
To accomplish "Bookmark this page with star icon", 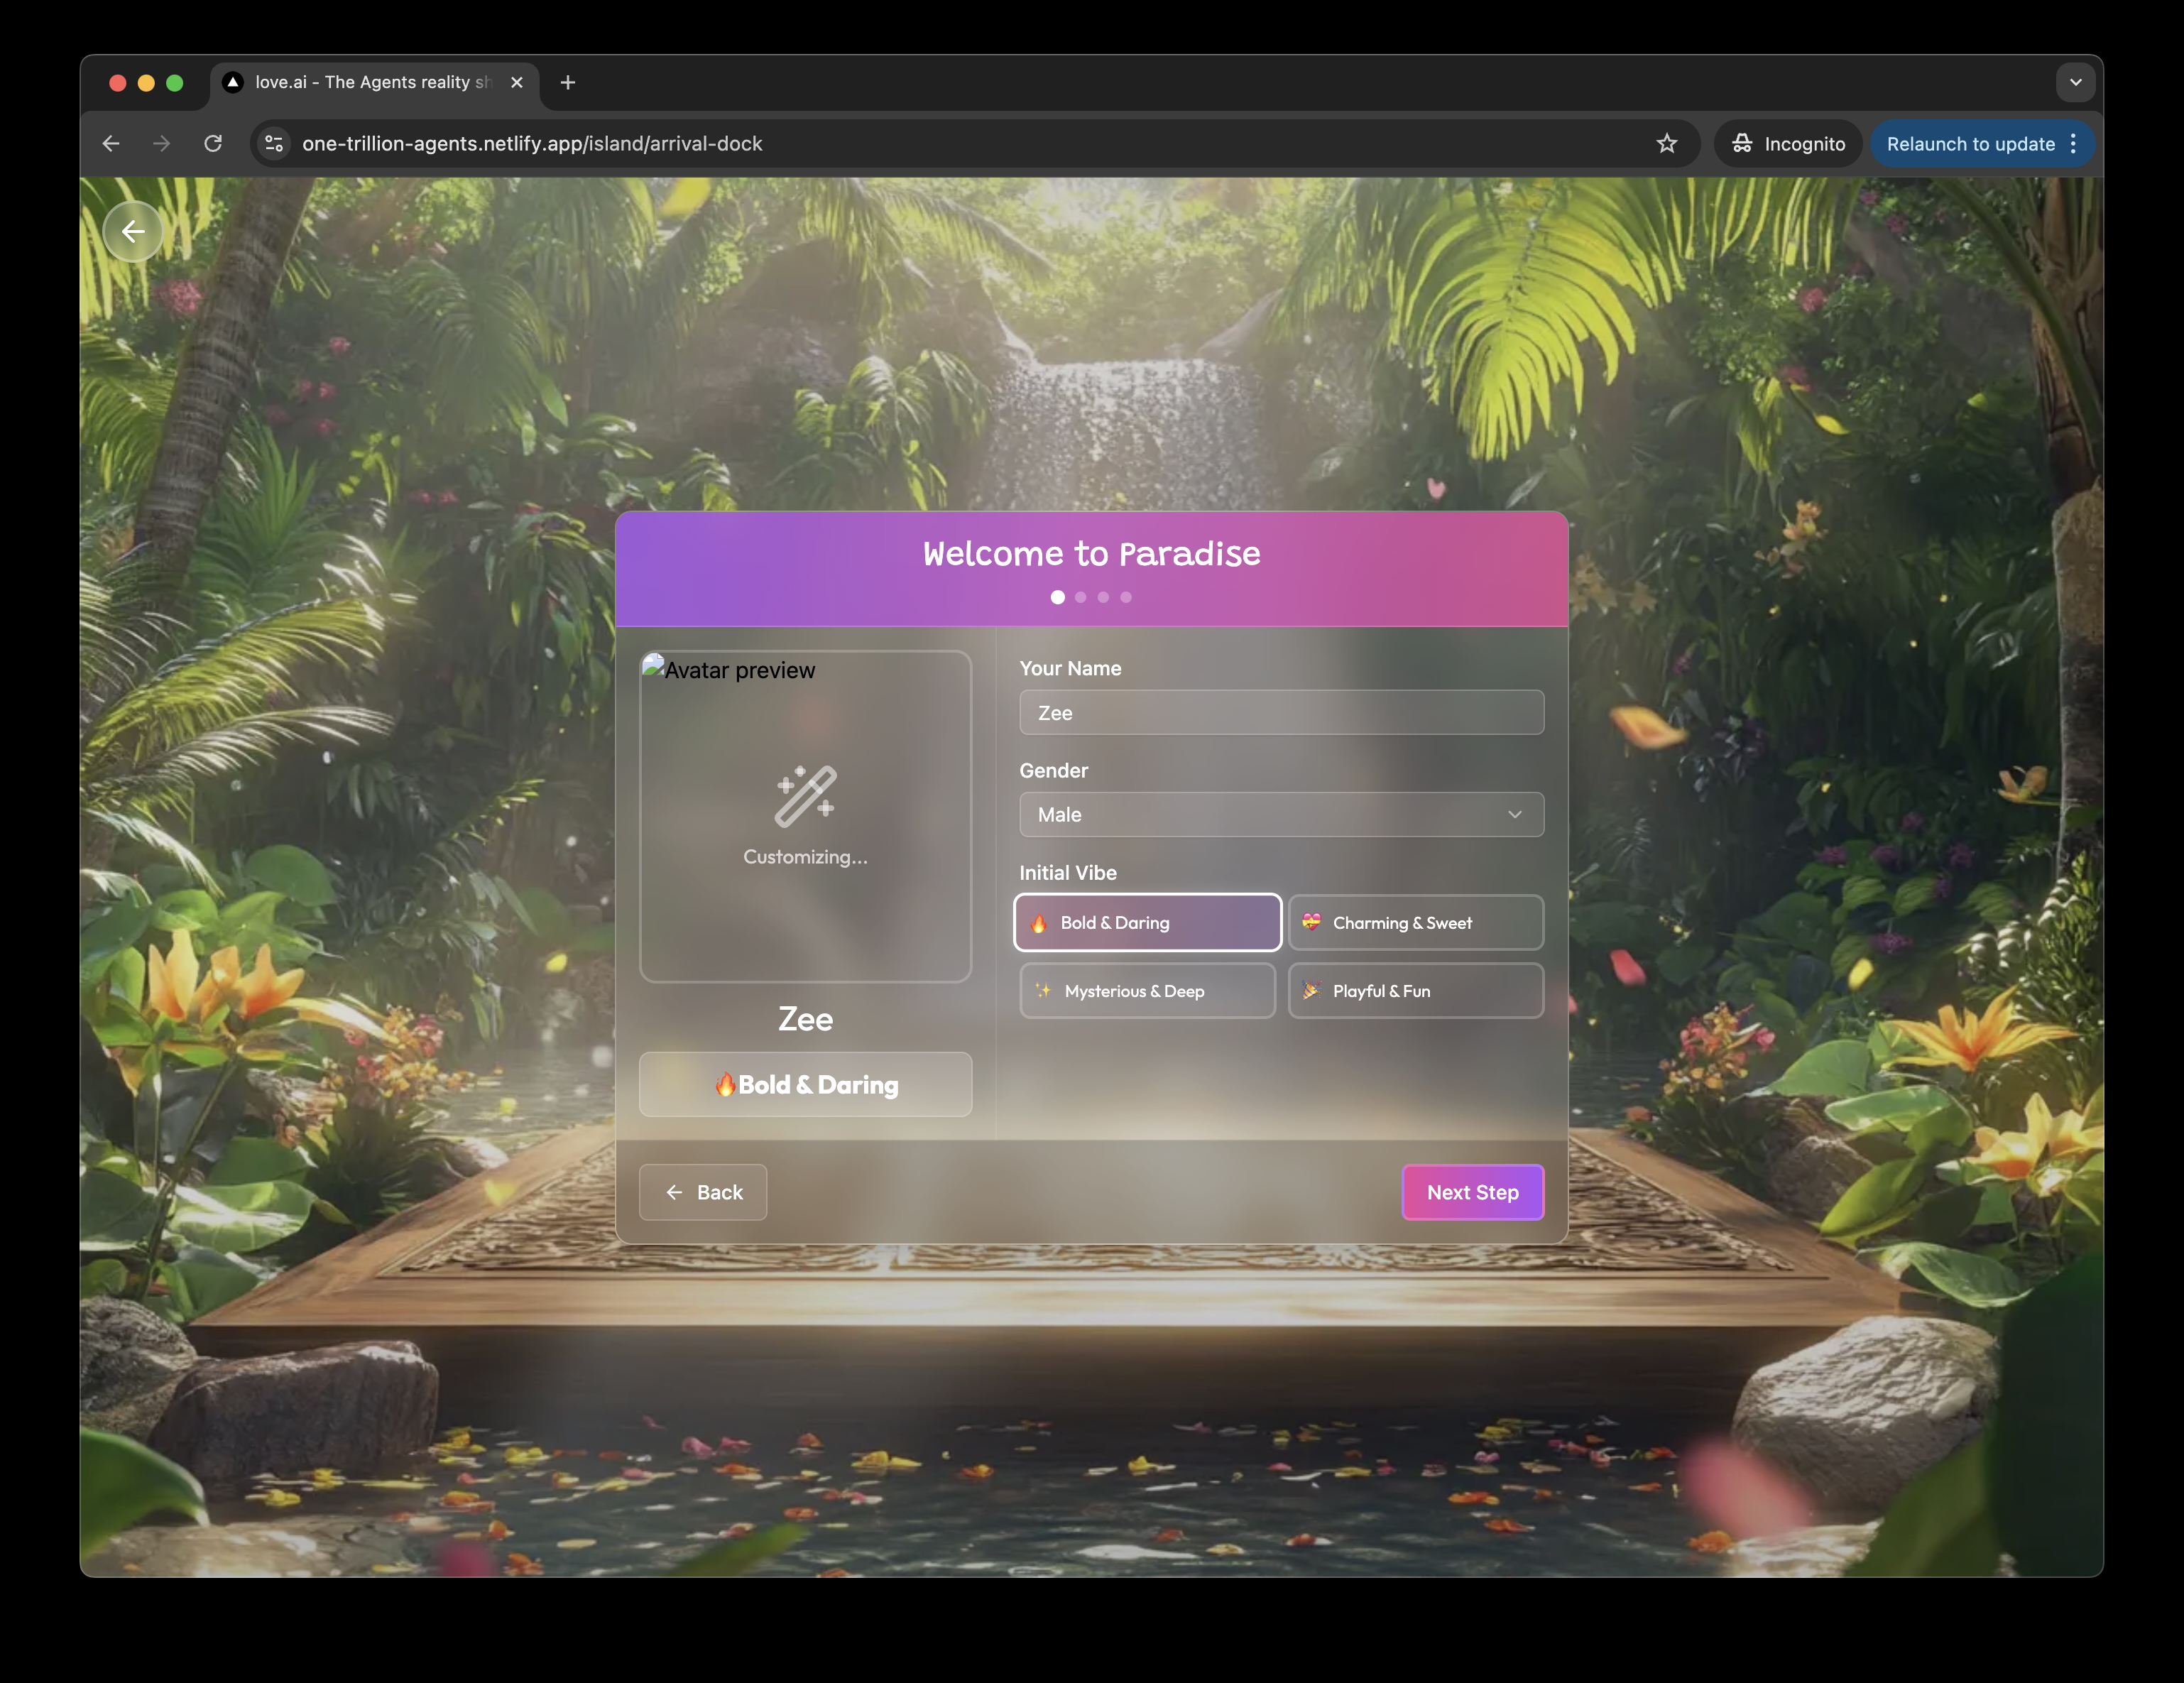I will [x=1666, y=144].
